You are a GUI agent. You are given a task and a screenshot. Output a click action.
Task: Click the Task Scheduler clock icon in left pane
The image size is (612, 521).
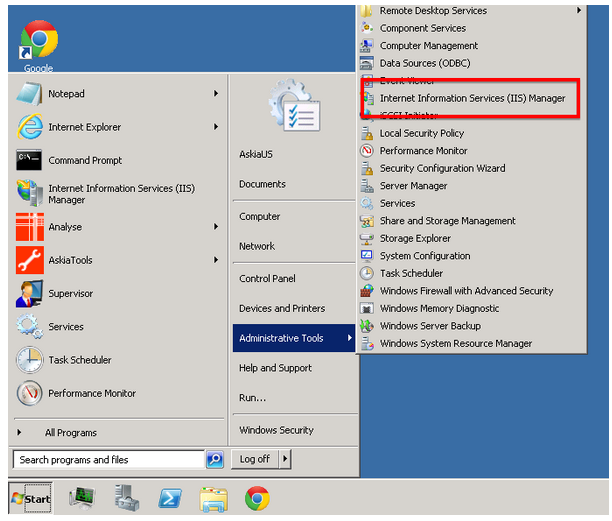[30, 360]
